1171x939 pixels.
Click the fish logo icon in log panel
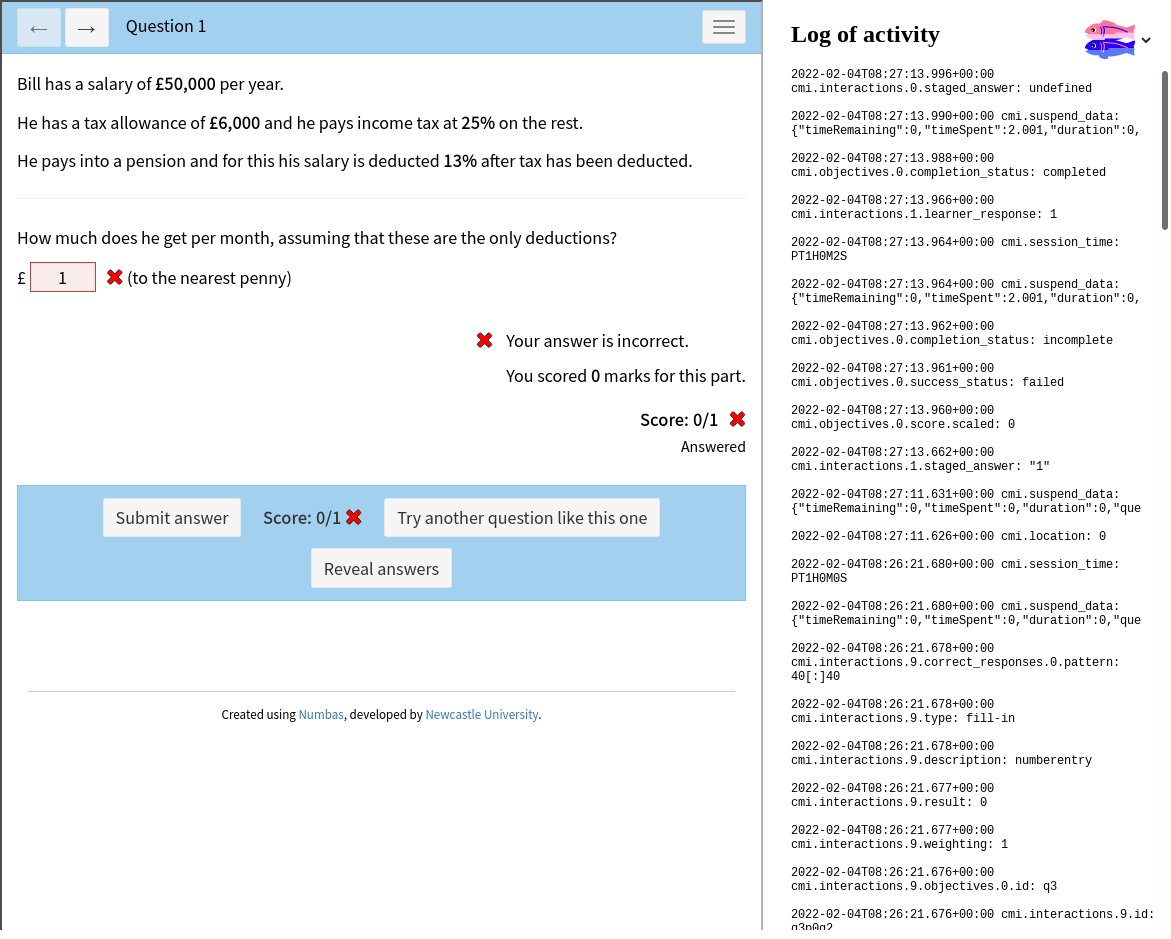coord(1109,39)
